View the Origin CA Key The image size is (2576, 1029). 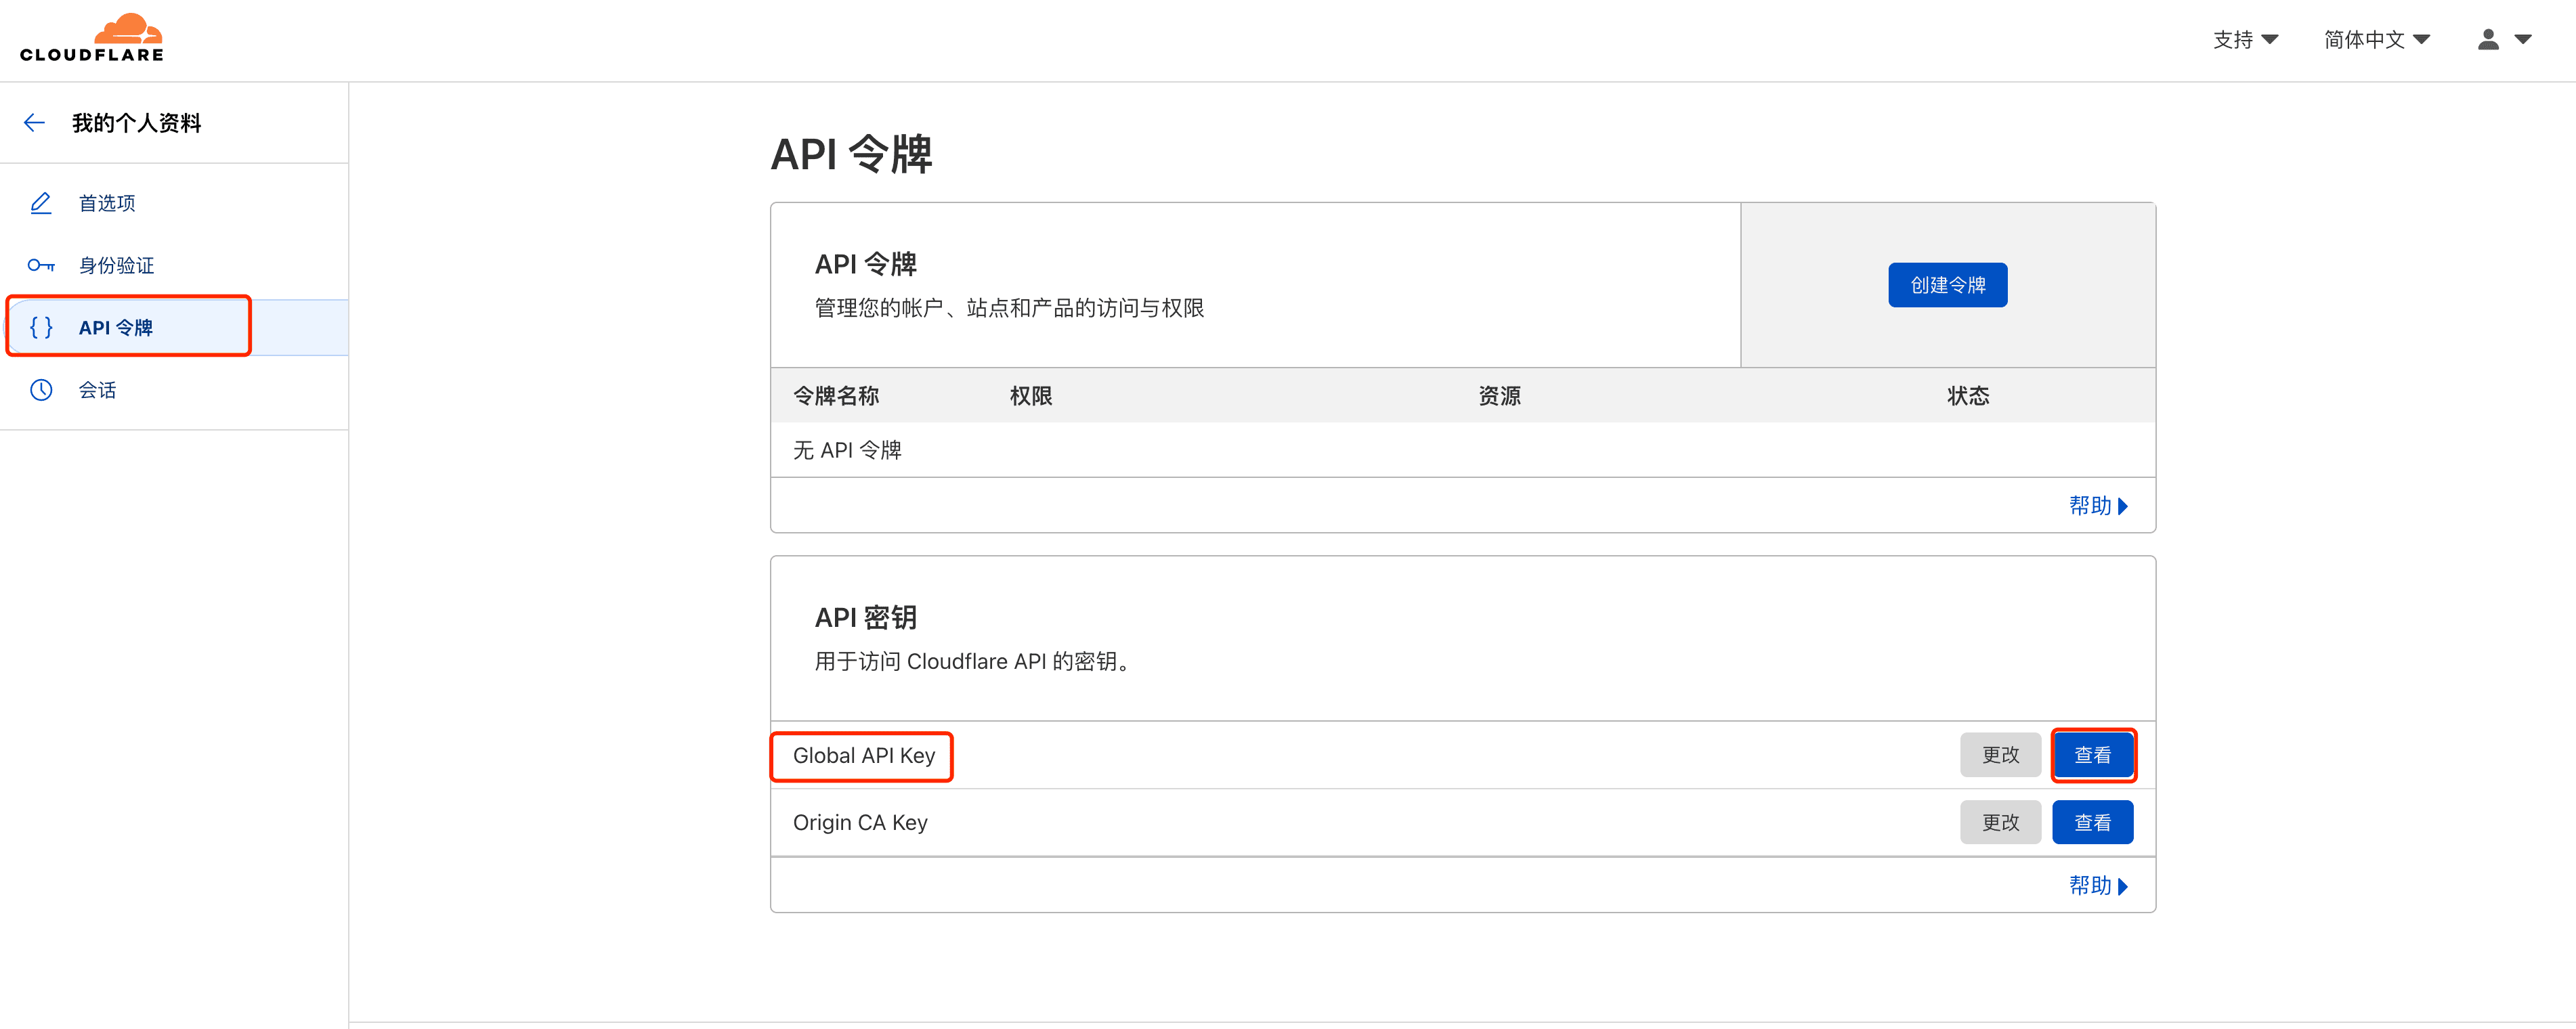coord(2092,822)
